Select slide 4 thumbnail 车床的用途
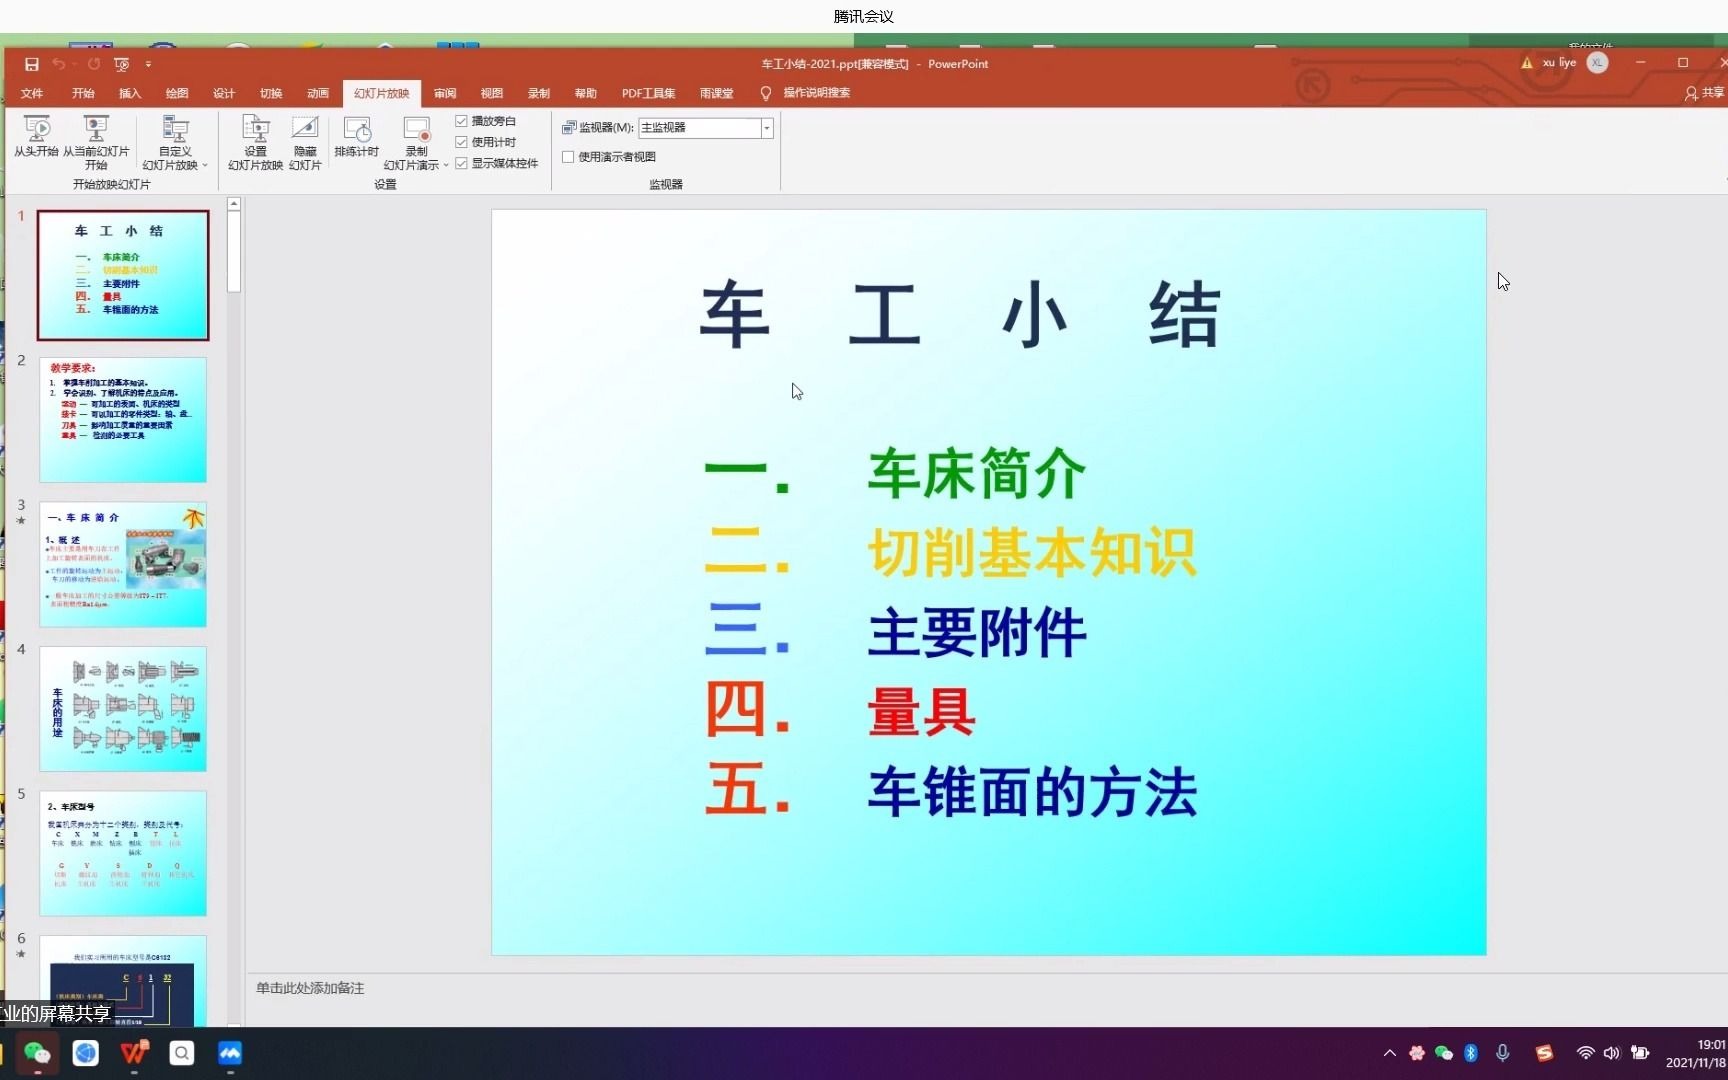 (123, 709)
